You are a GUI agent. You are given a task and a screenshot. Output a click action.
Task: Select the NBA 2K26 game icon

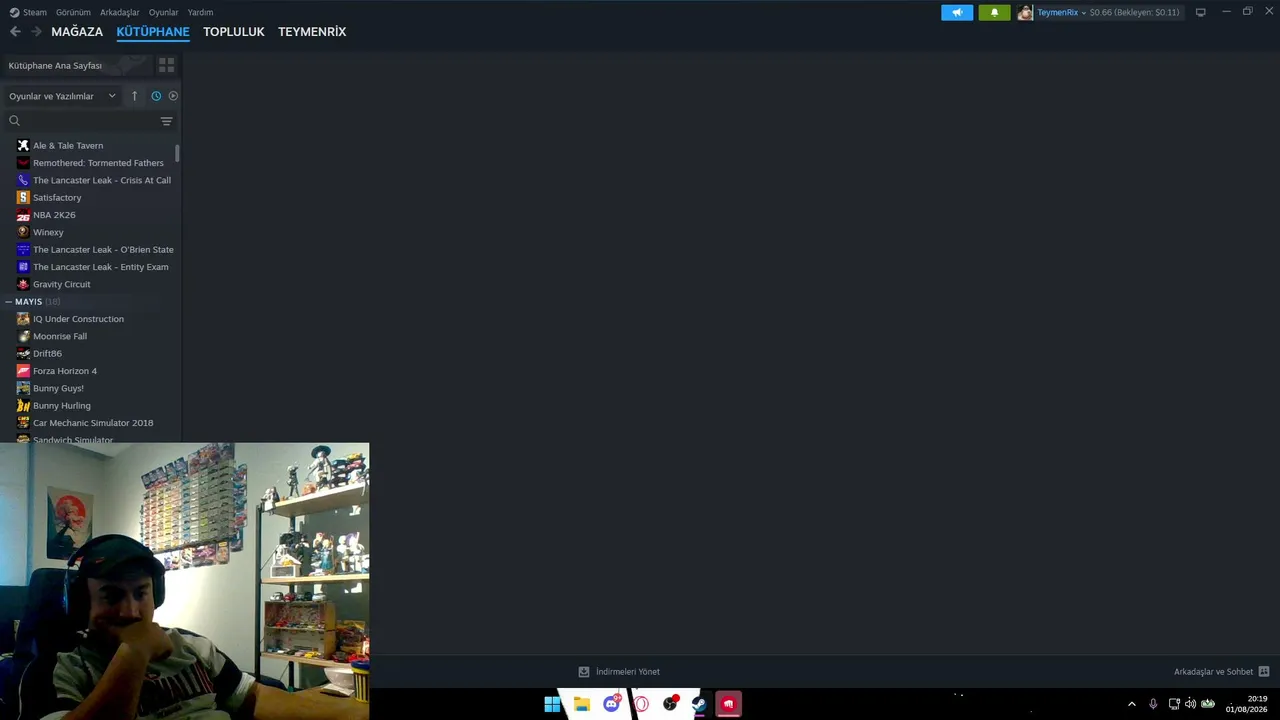(23, 215)
